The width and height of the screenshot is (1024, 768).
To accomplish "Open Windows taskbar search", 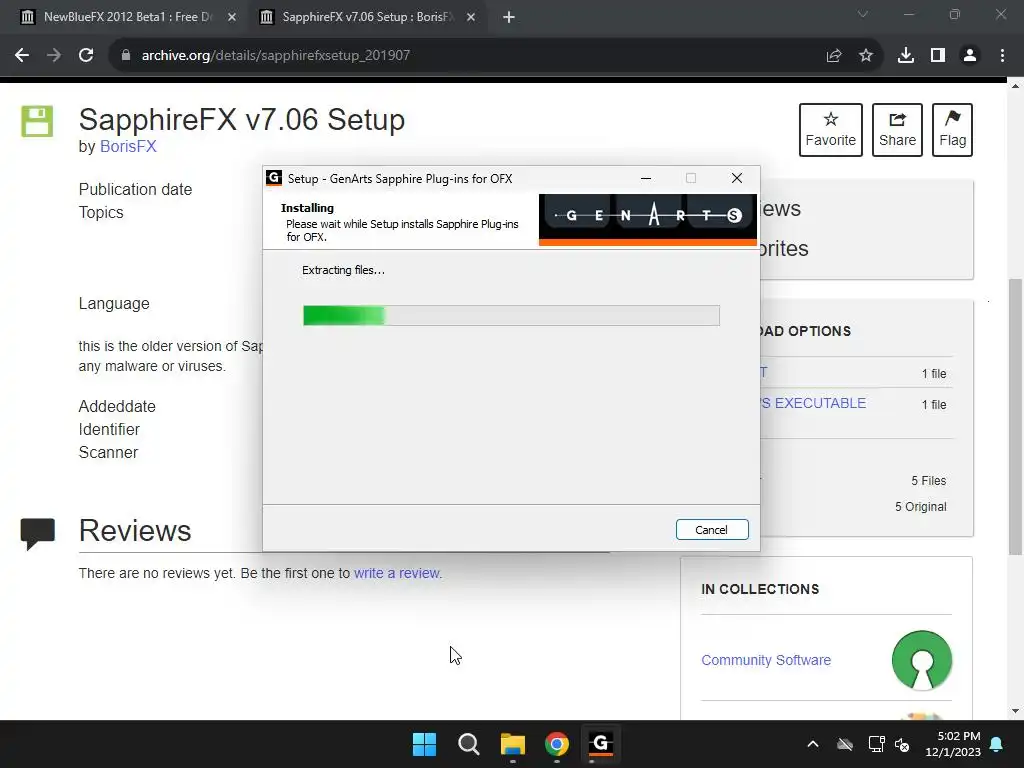I will point(468,744).
